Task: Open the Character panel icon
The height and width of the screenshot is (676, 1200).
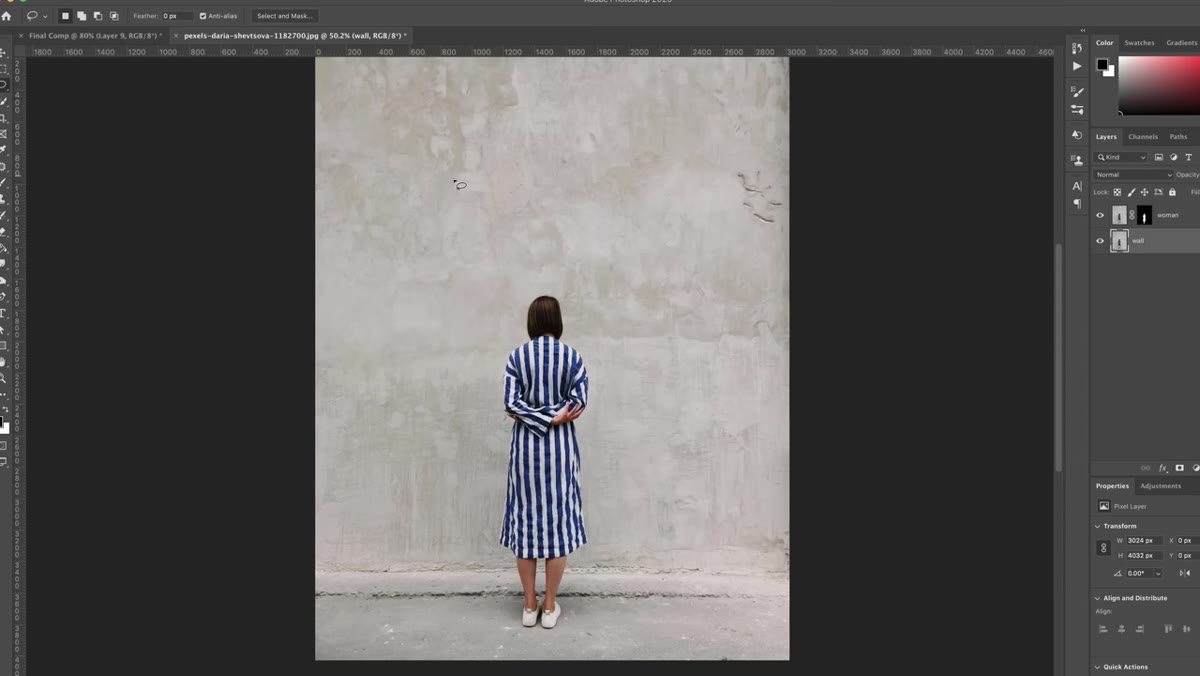Action: point(1077,186)
